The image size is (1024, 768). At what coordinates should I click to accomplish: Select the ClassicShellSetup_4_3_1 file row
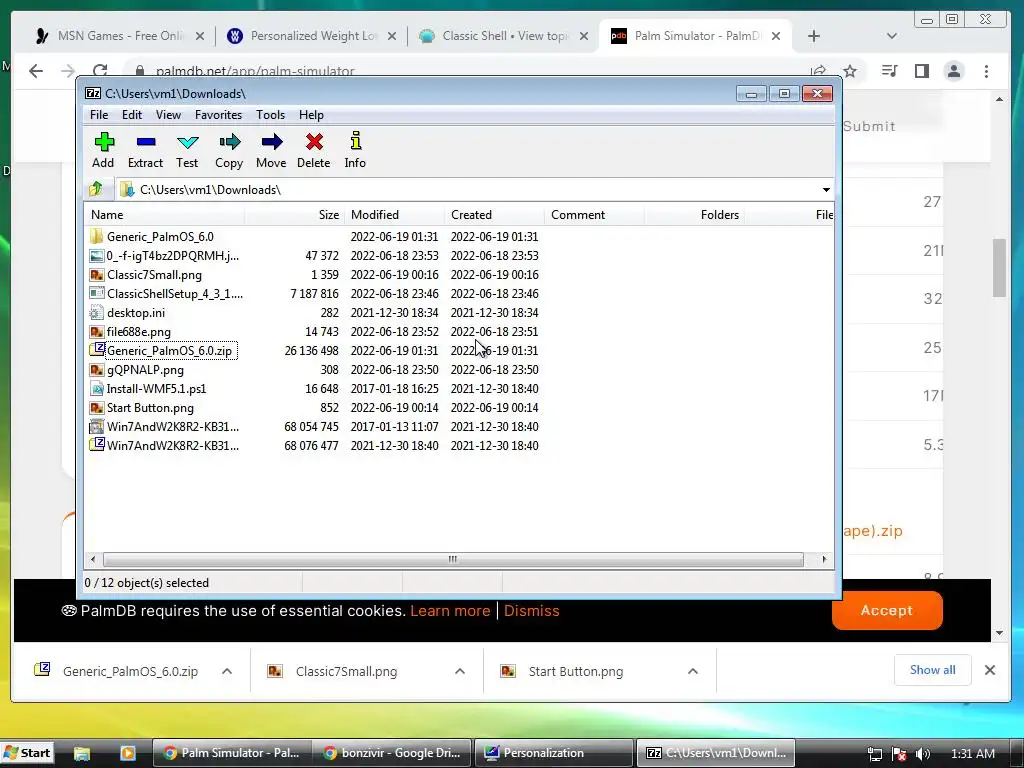coord(313,293)
